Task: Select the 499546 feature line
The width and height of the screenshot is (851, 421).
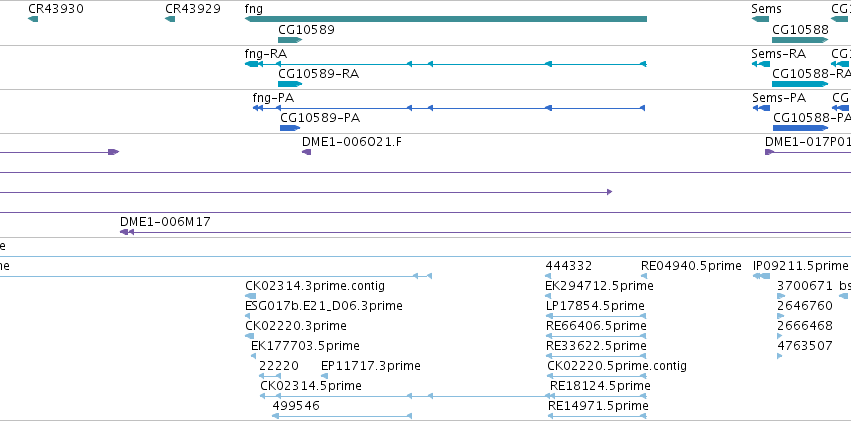Action: pyautogui.click(x=342, y=416)
